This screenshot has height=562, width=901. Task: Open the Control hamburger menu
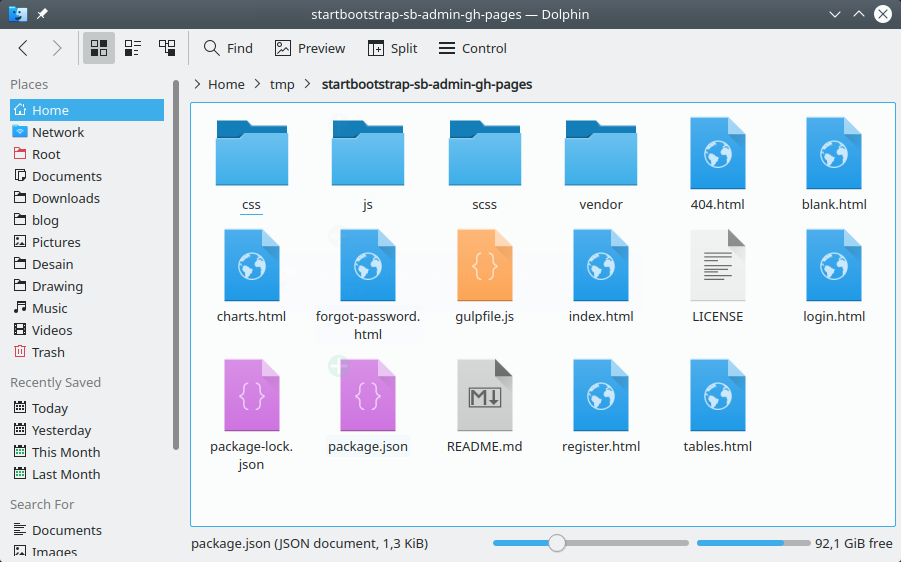[x=472, y=48]
